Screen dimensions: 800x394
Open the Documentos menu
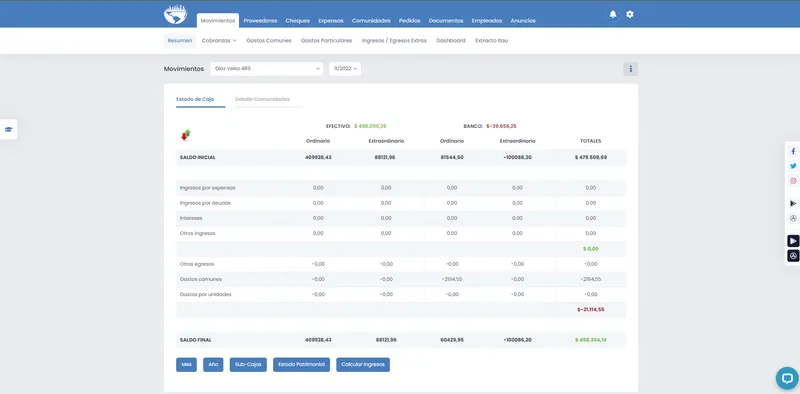point(446,21)
